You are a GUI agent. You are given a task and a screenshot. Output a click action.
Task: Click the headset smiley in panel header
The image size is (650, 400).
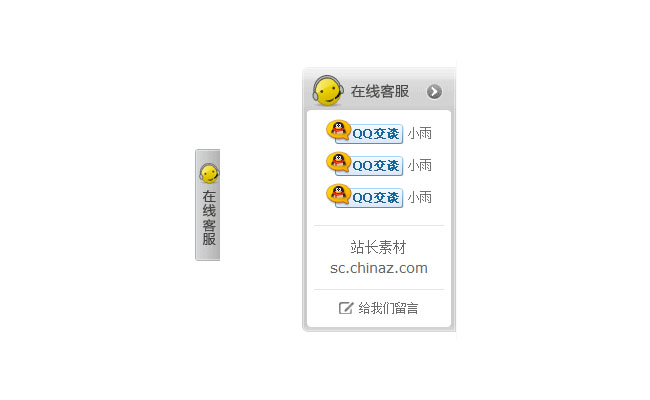[x=327, y=90]
